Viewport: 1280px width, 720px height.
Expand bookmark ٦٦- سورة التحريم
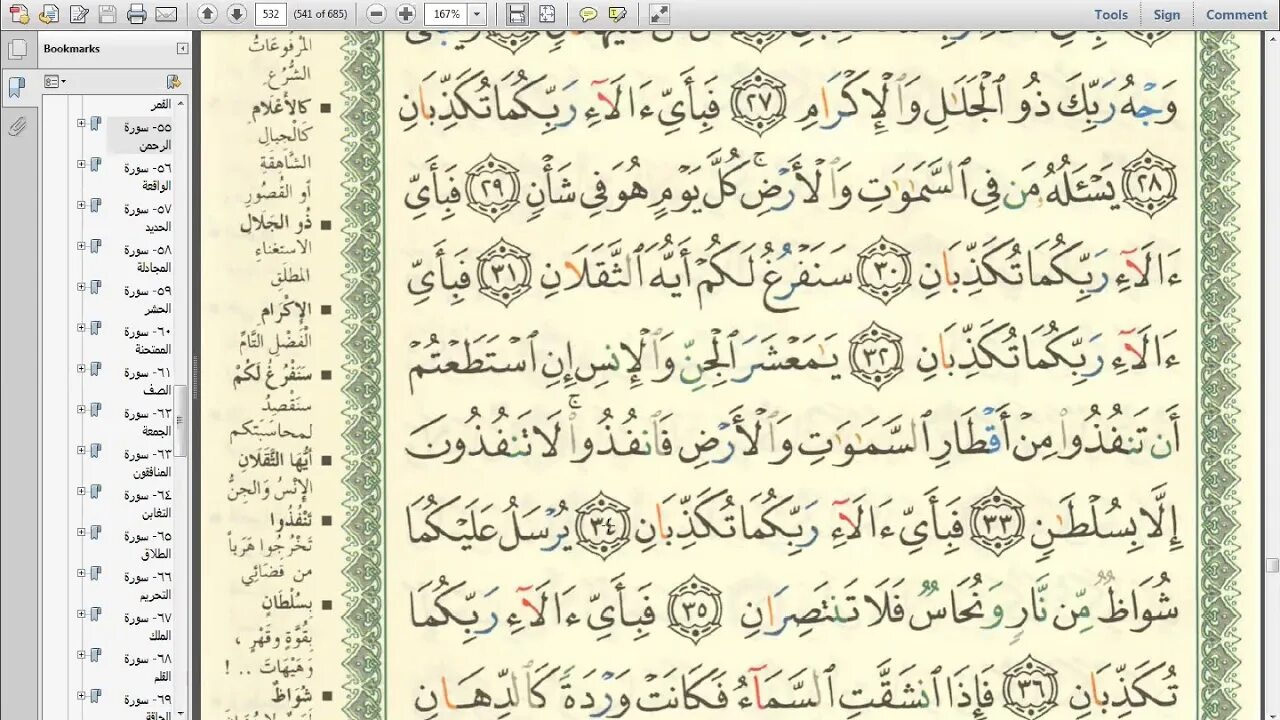(81, 574)
